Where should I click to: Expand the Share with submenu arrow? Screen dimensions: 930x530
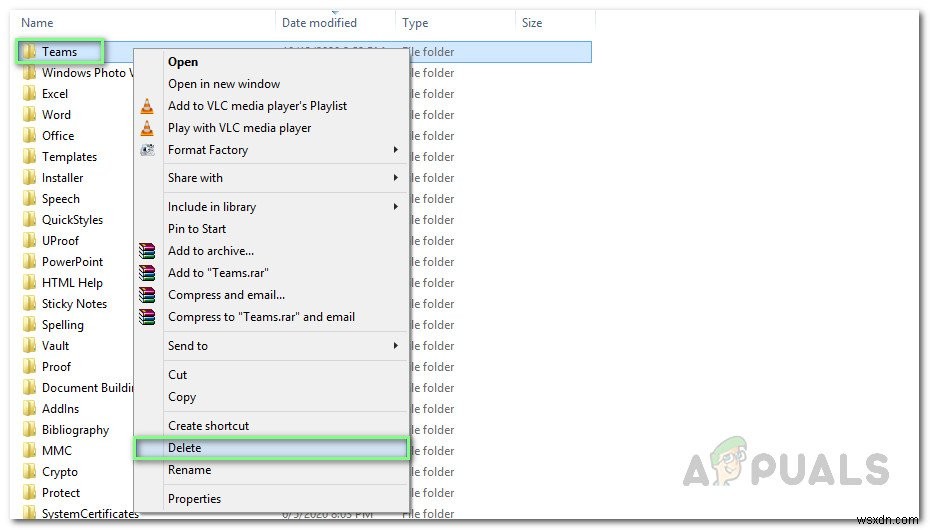tap(396, 178)
